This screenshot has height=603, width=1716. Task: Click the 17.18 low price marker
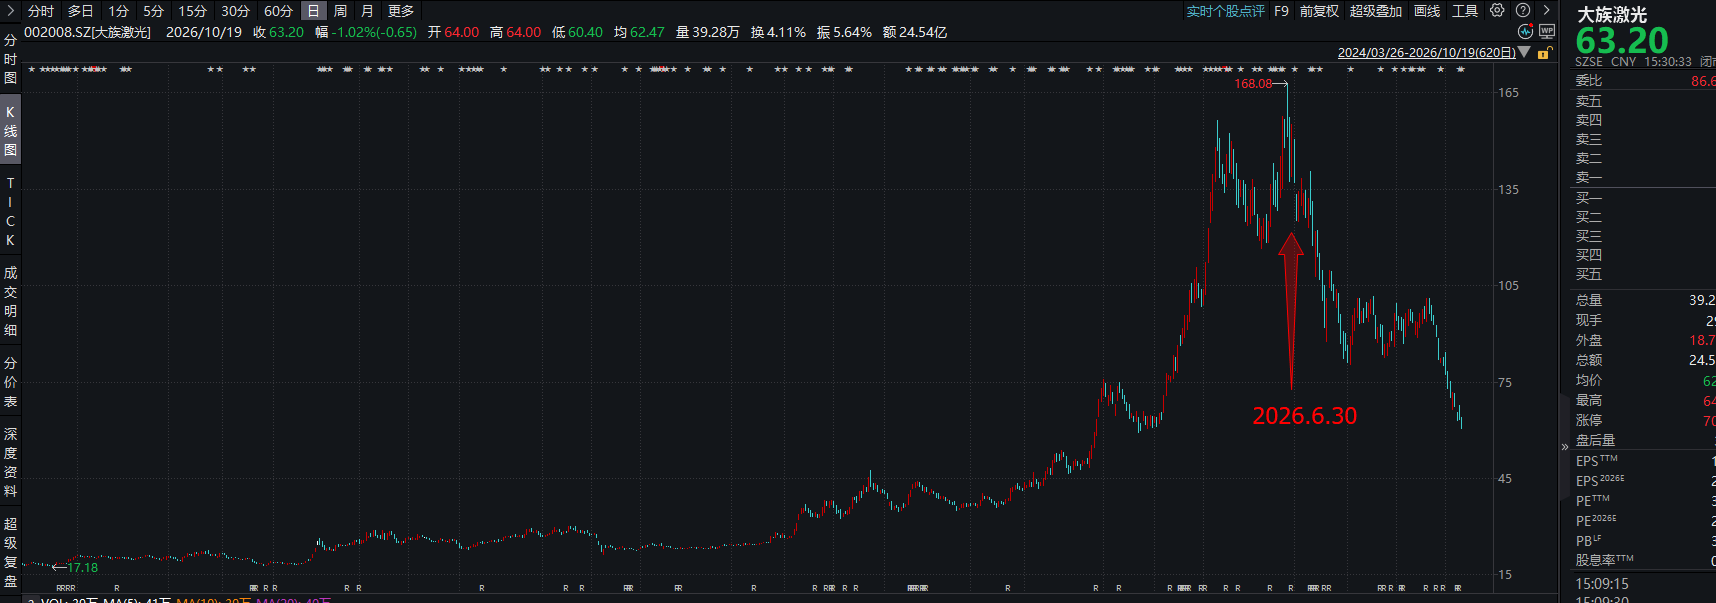click(x=83, y=567)
